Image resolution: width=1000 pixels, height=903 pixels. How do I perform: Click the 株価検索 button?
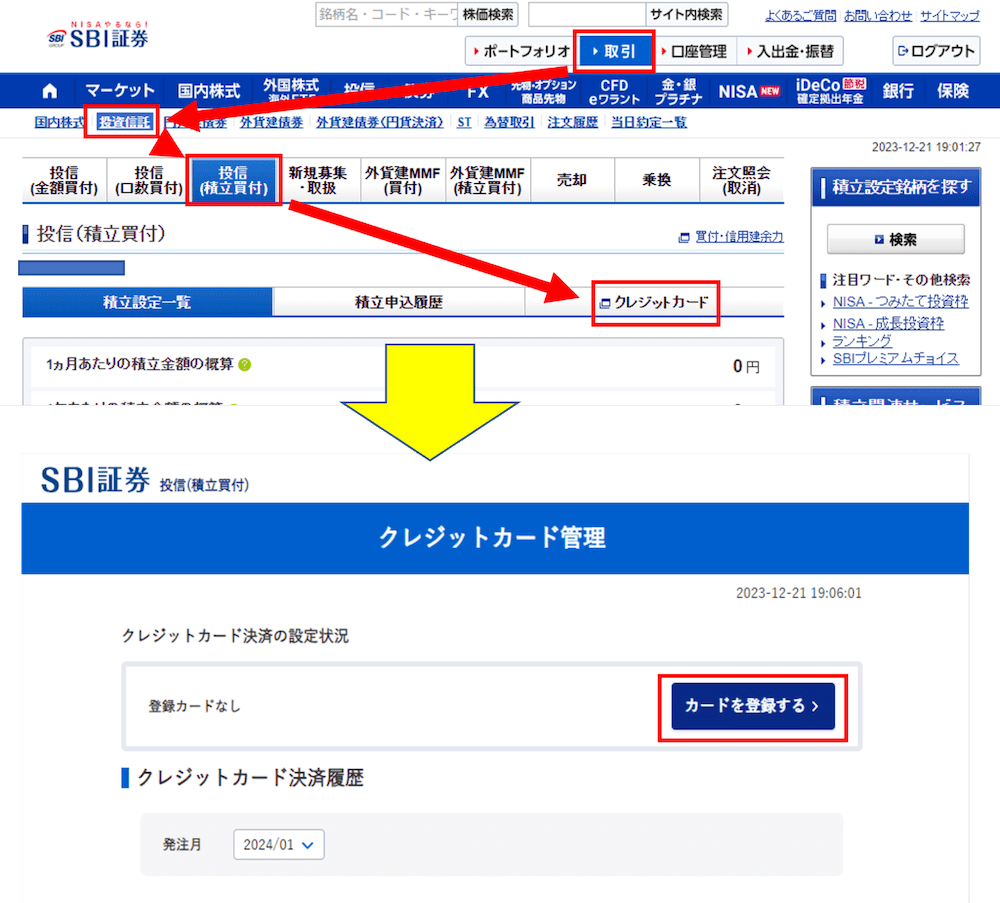pos(488,14)
